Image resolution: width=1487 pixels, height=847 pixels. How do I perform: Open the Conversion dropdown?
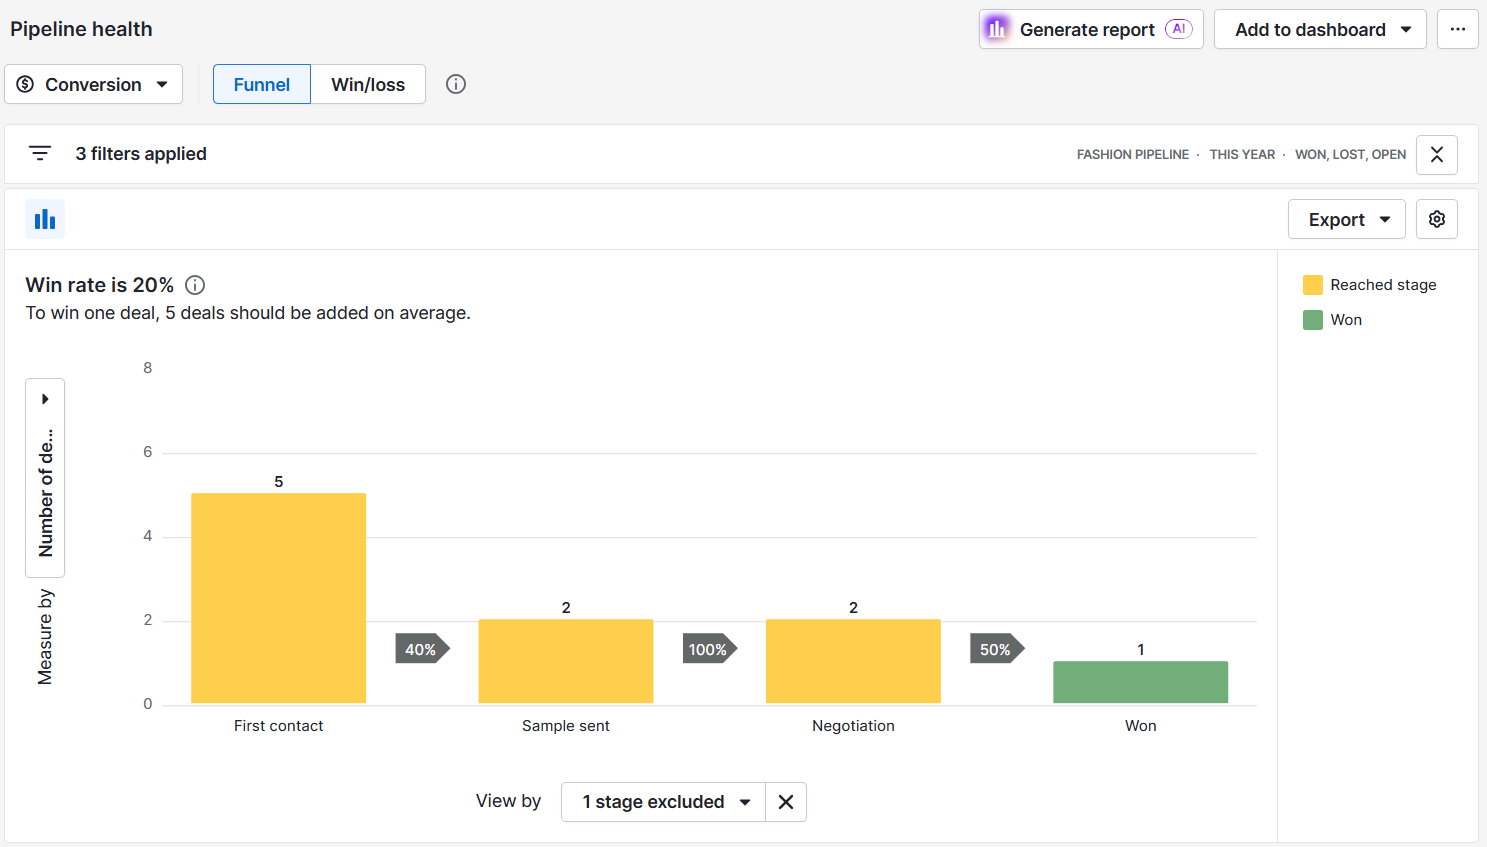pyautogui.click(x=93, y=84)
